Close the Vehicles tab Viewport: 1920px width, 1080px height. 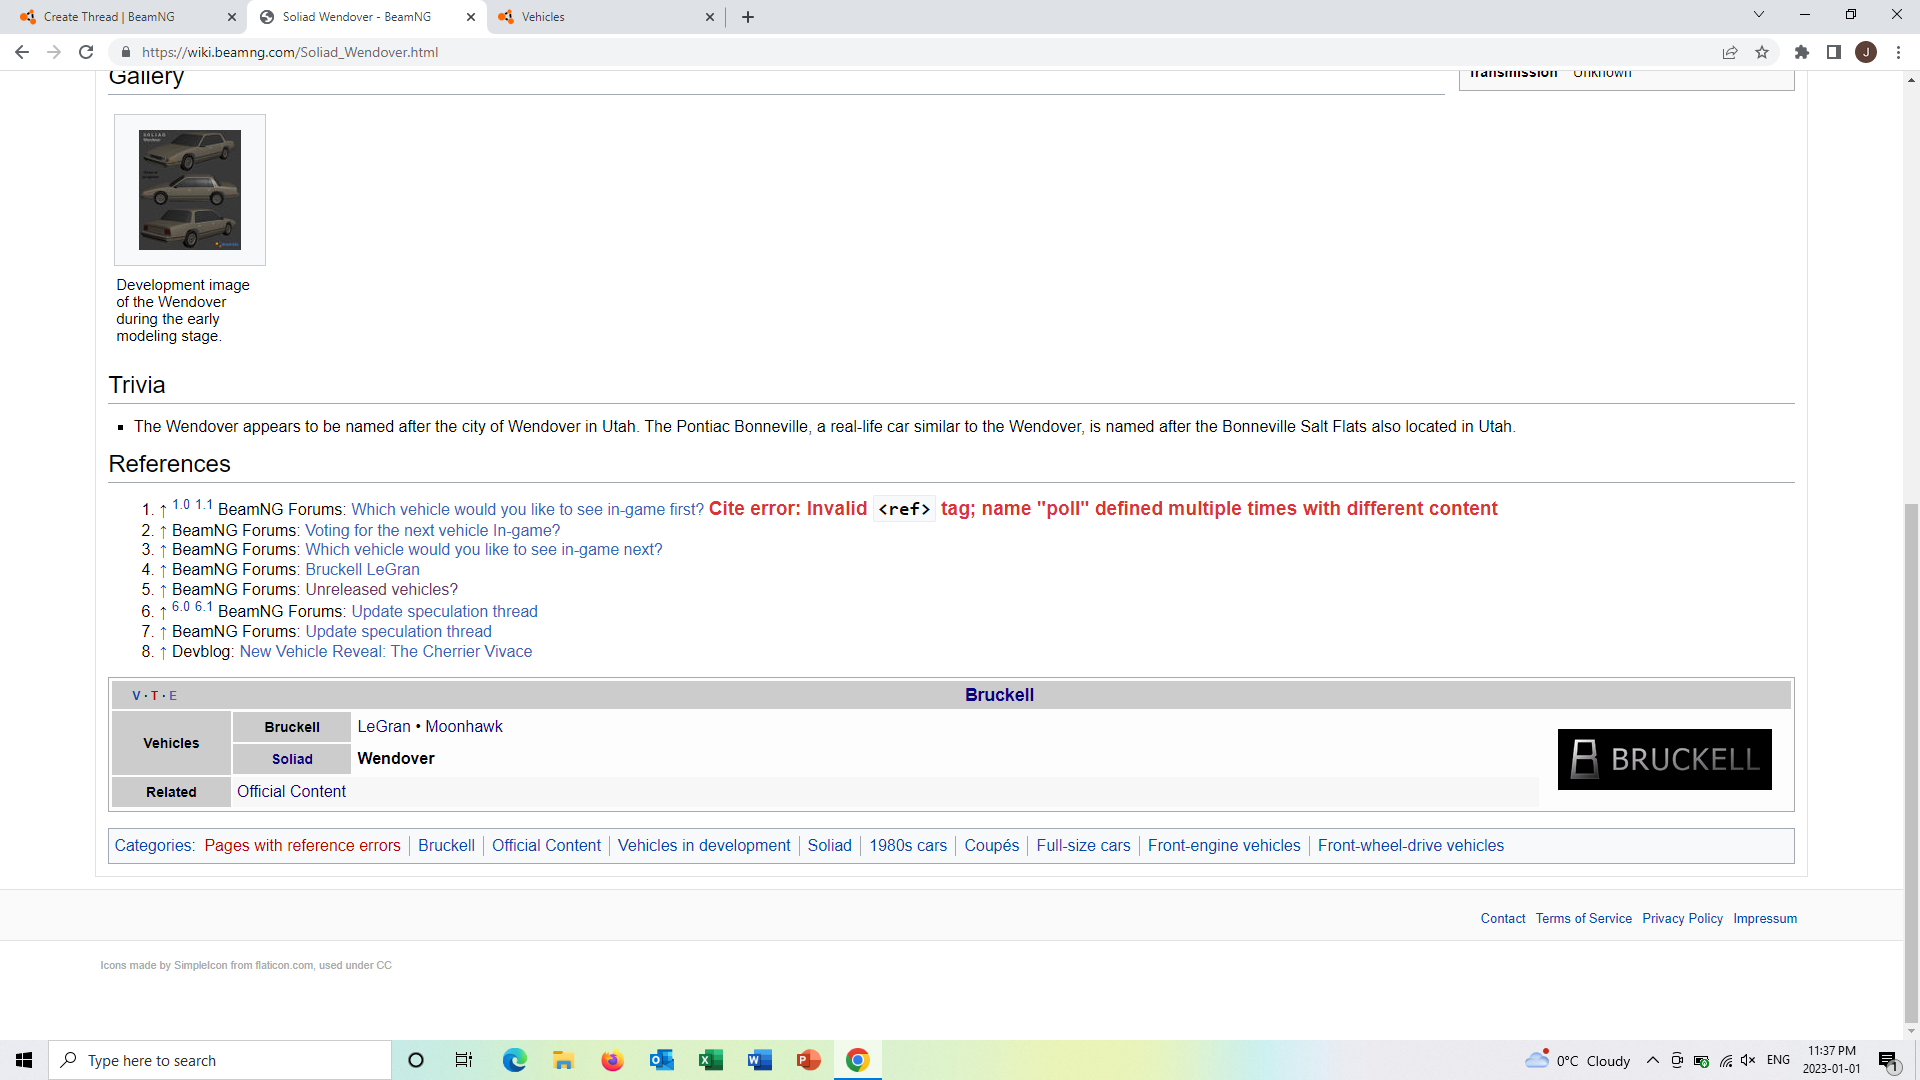[x=710, y=17]
